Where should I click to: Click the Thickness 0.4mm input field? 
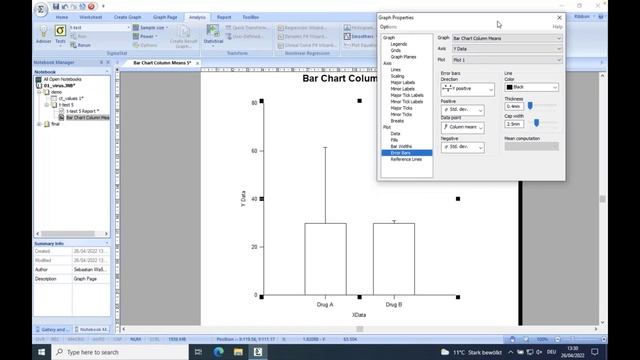tap(514, 106)
